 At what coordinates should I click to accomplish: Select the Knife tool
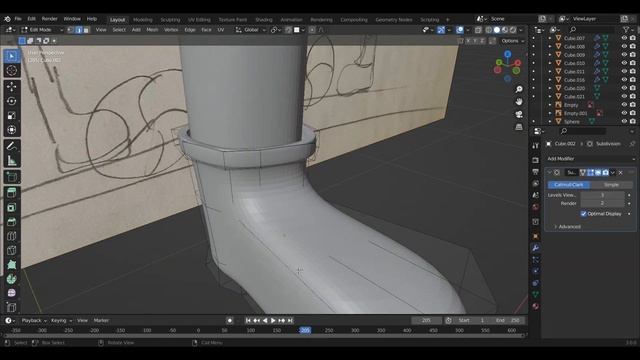click(x=11, y=250)
